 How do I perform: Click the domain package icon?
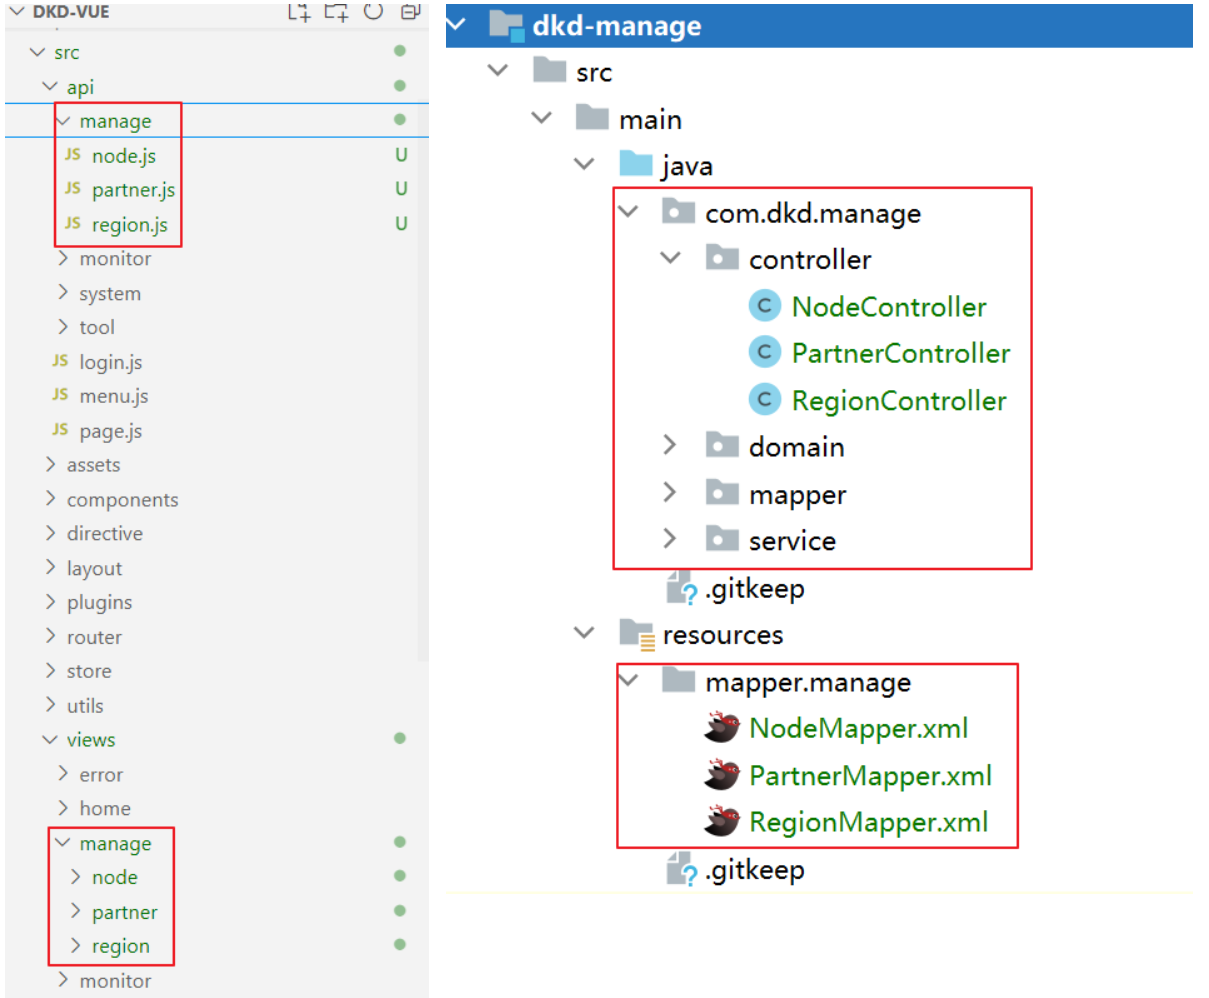pyautogui.click(x=722, y=445)
